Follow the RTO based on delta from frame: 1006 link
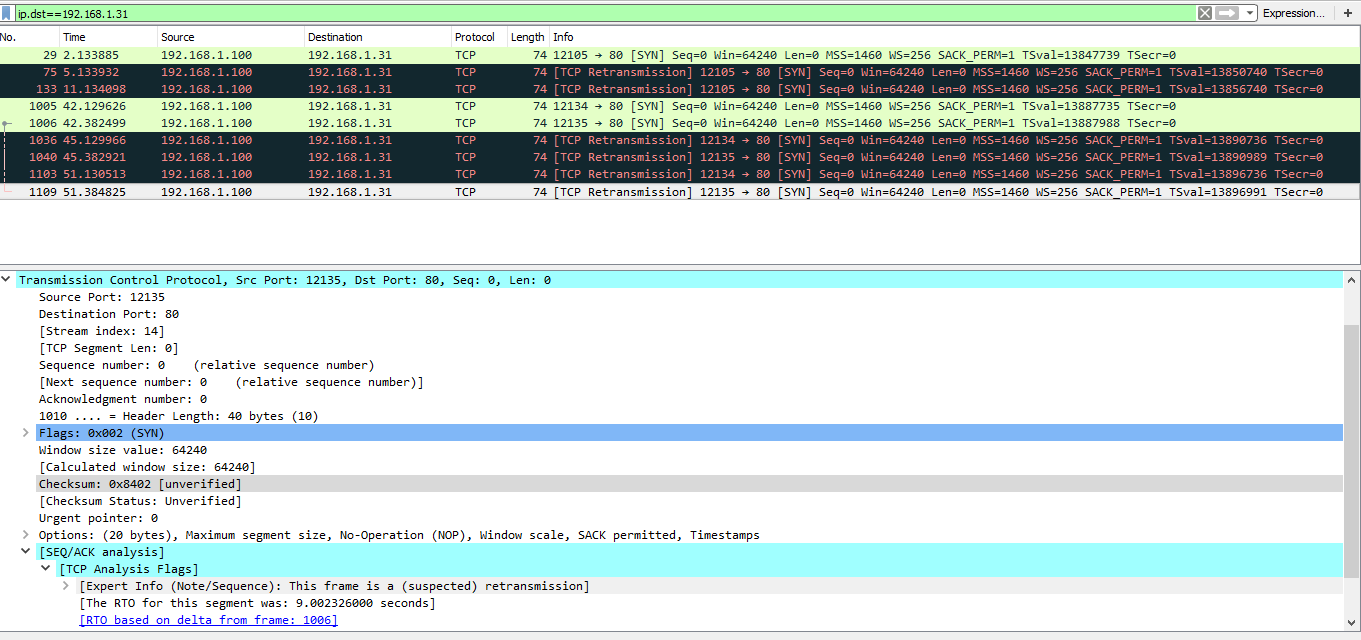The image size is (1361, 640). click(x=208, y=620)
